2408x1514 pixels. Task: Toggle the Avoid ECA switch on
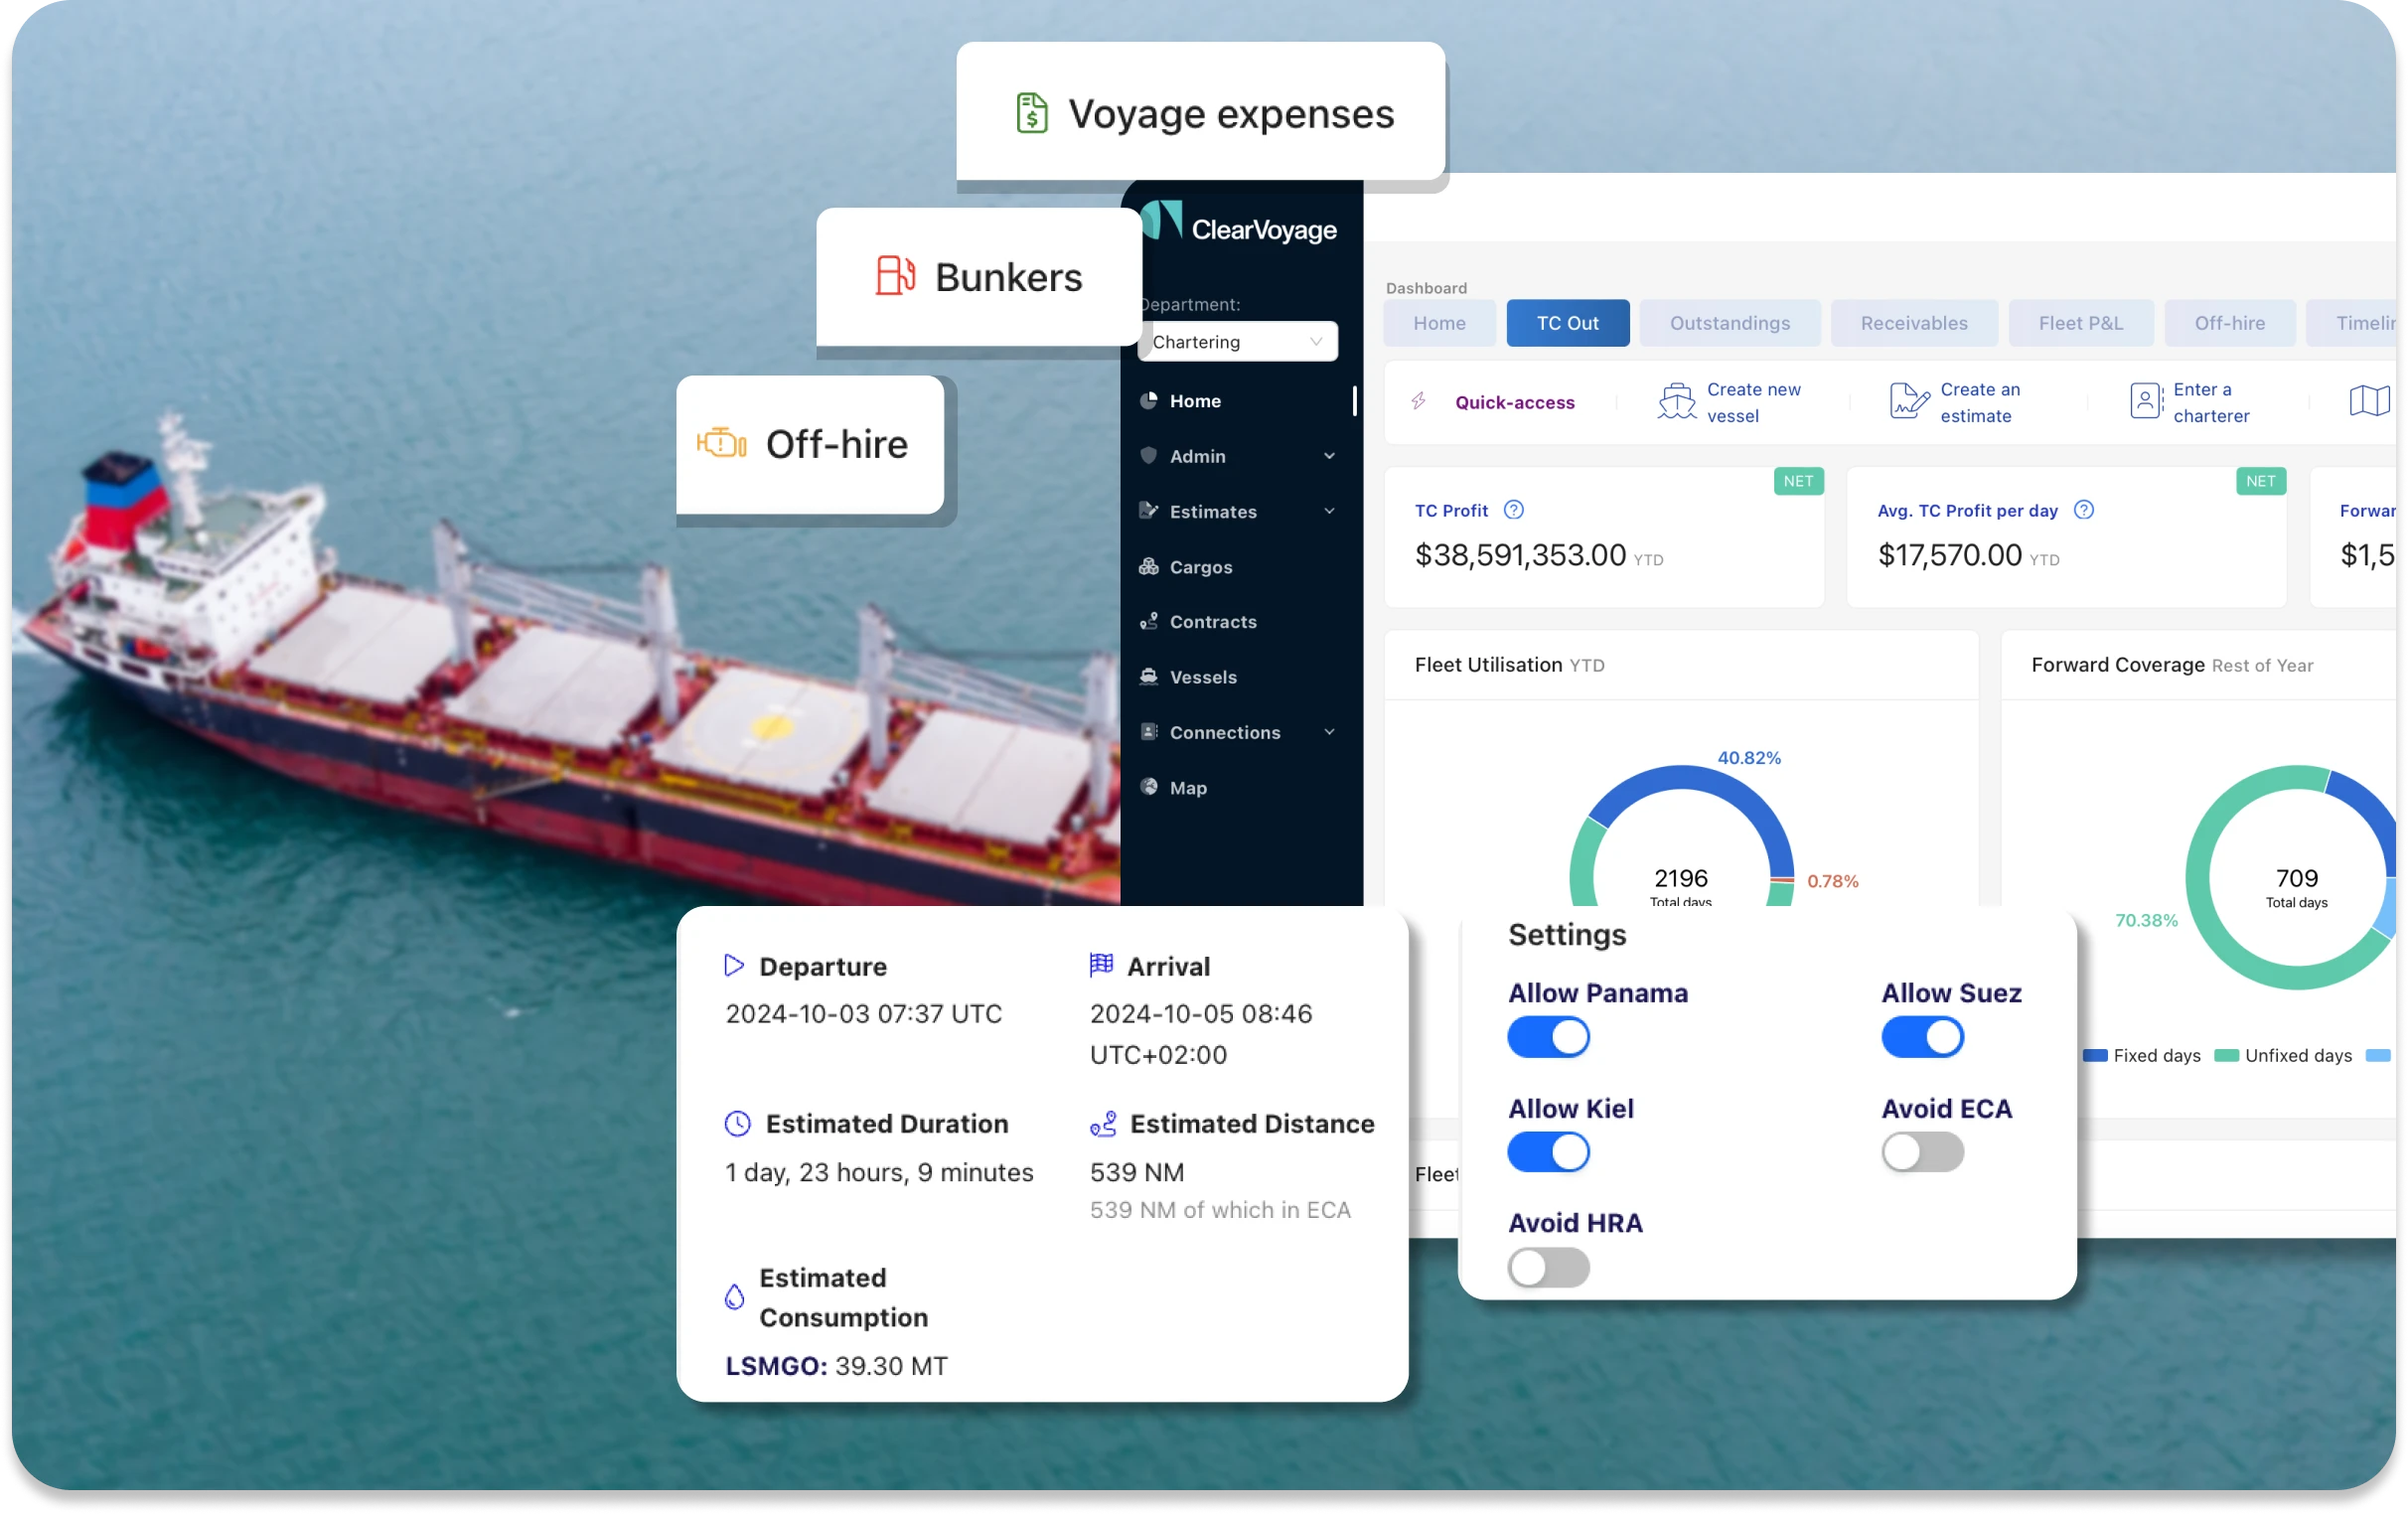click(x=1921, y=1149)
